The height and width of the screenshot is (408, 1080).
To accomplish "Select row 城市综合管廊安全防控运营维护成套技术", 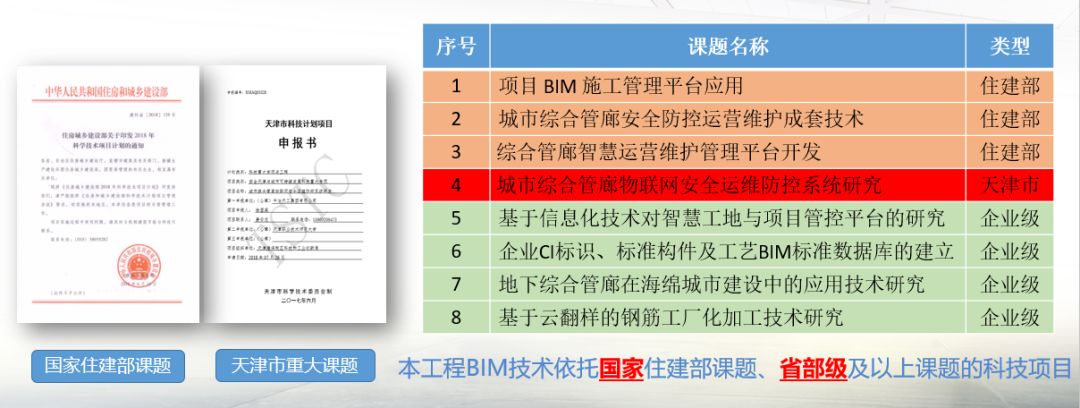I will pyautogui.click(x=738, y=119).
